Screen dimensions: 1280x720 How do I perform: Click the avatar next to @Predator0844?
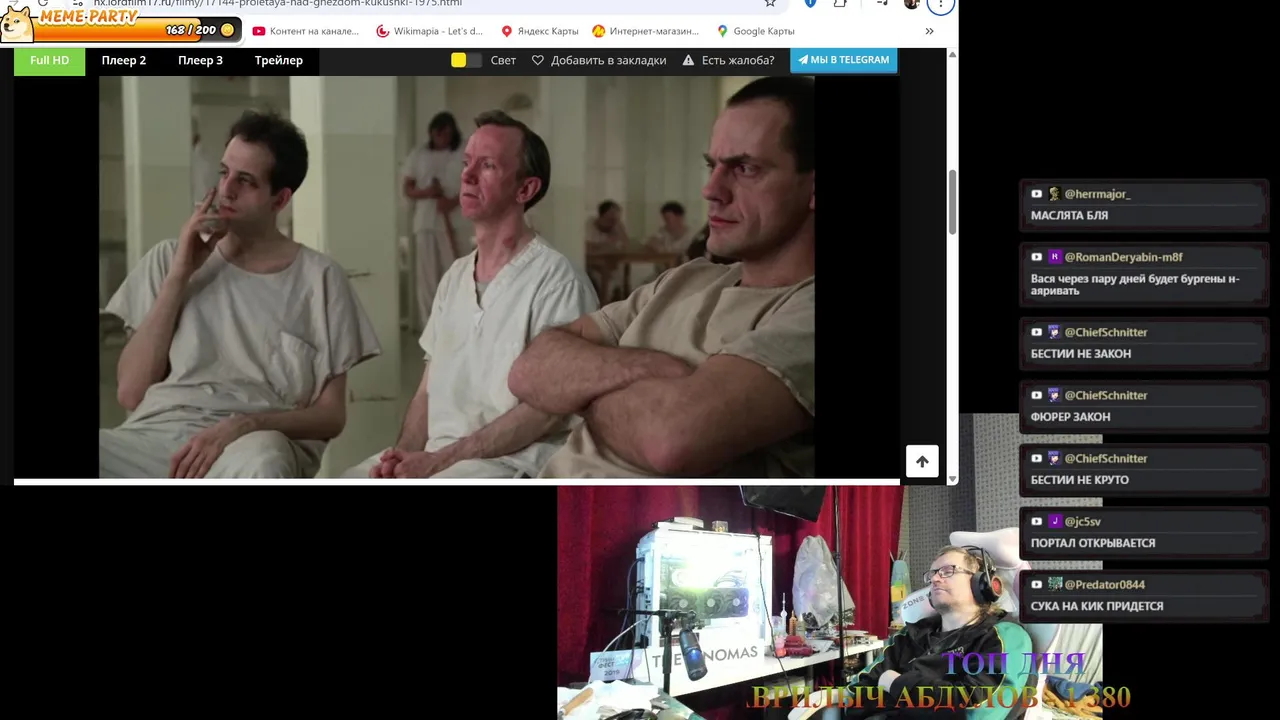click(1054, 585)
